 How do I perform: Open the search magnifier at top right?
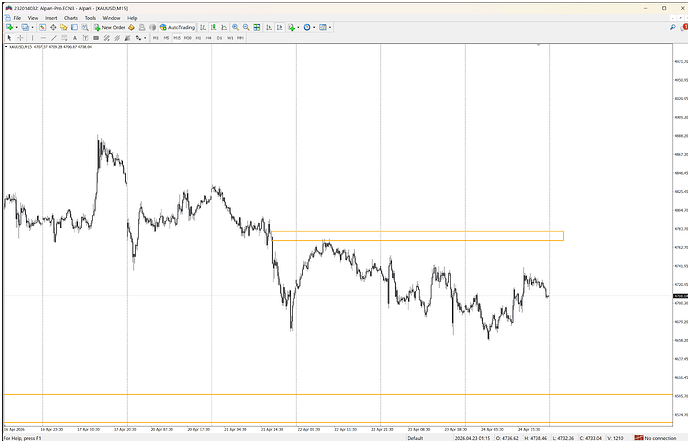tap(672, 27)
